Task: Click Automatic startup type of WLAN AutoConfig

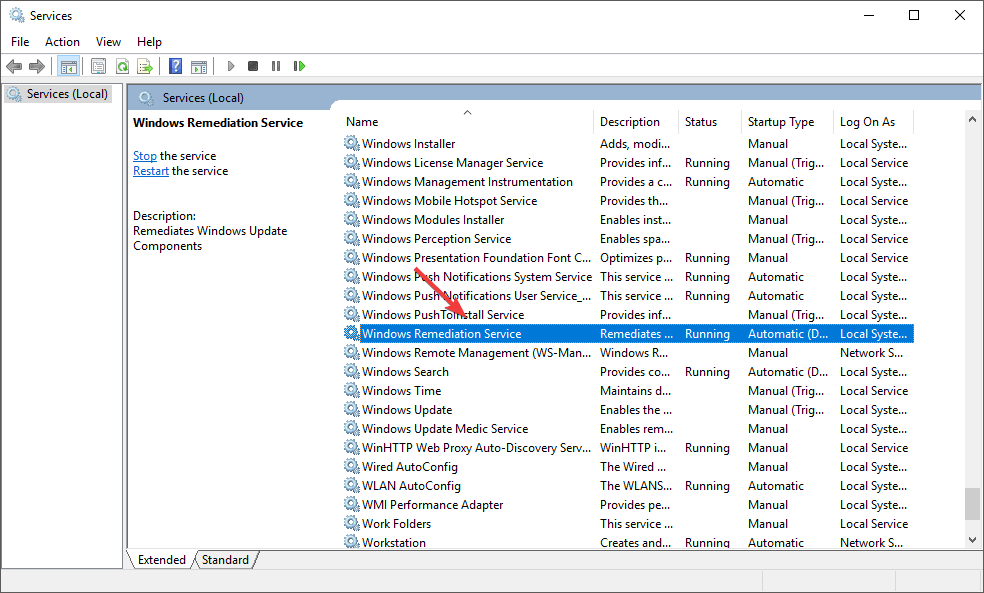Action: pos(776,486)
